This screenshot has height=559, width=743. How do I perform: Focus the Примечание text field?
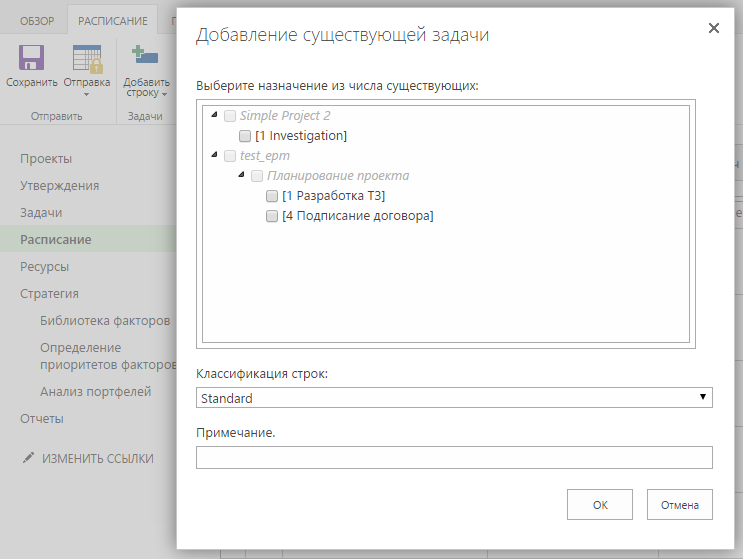point(454,457)
